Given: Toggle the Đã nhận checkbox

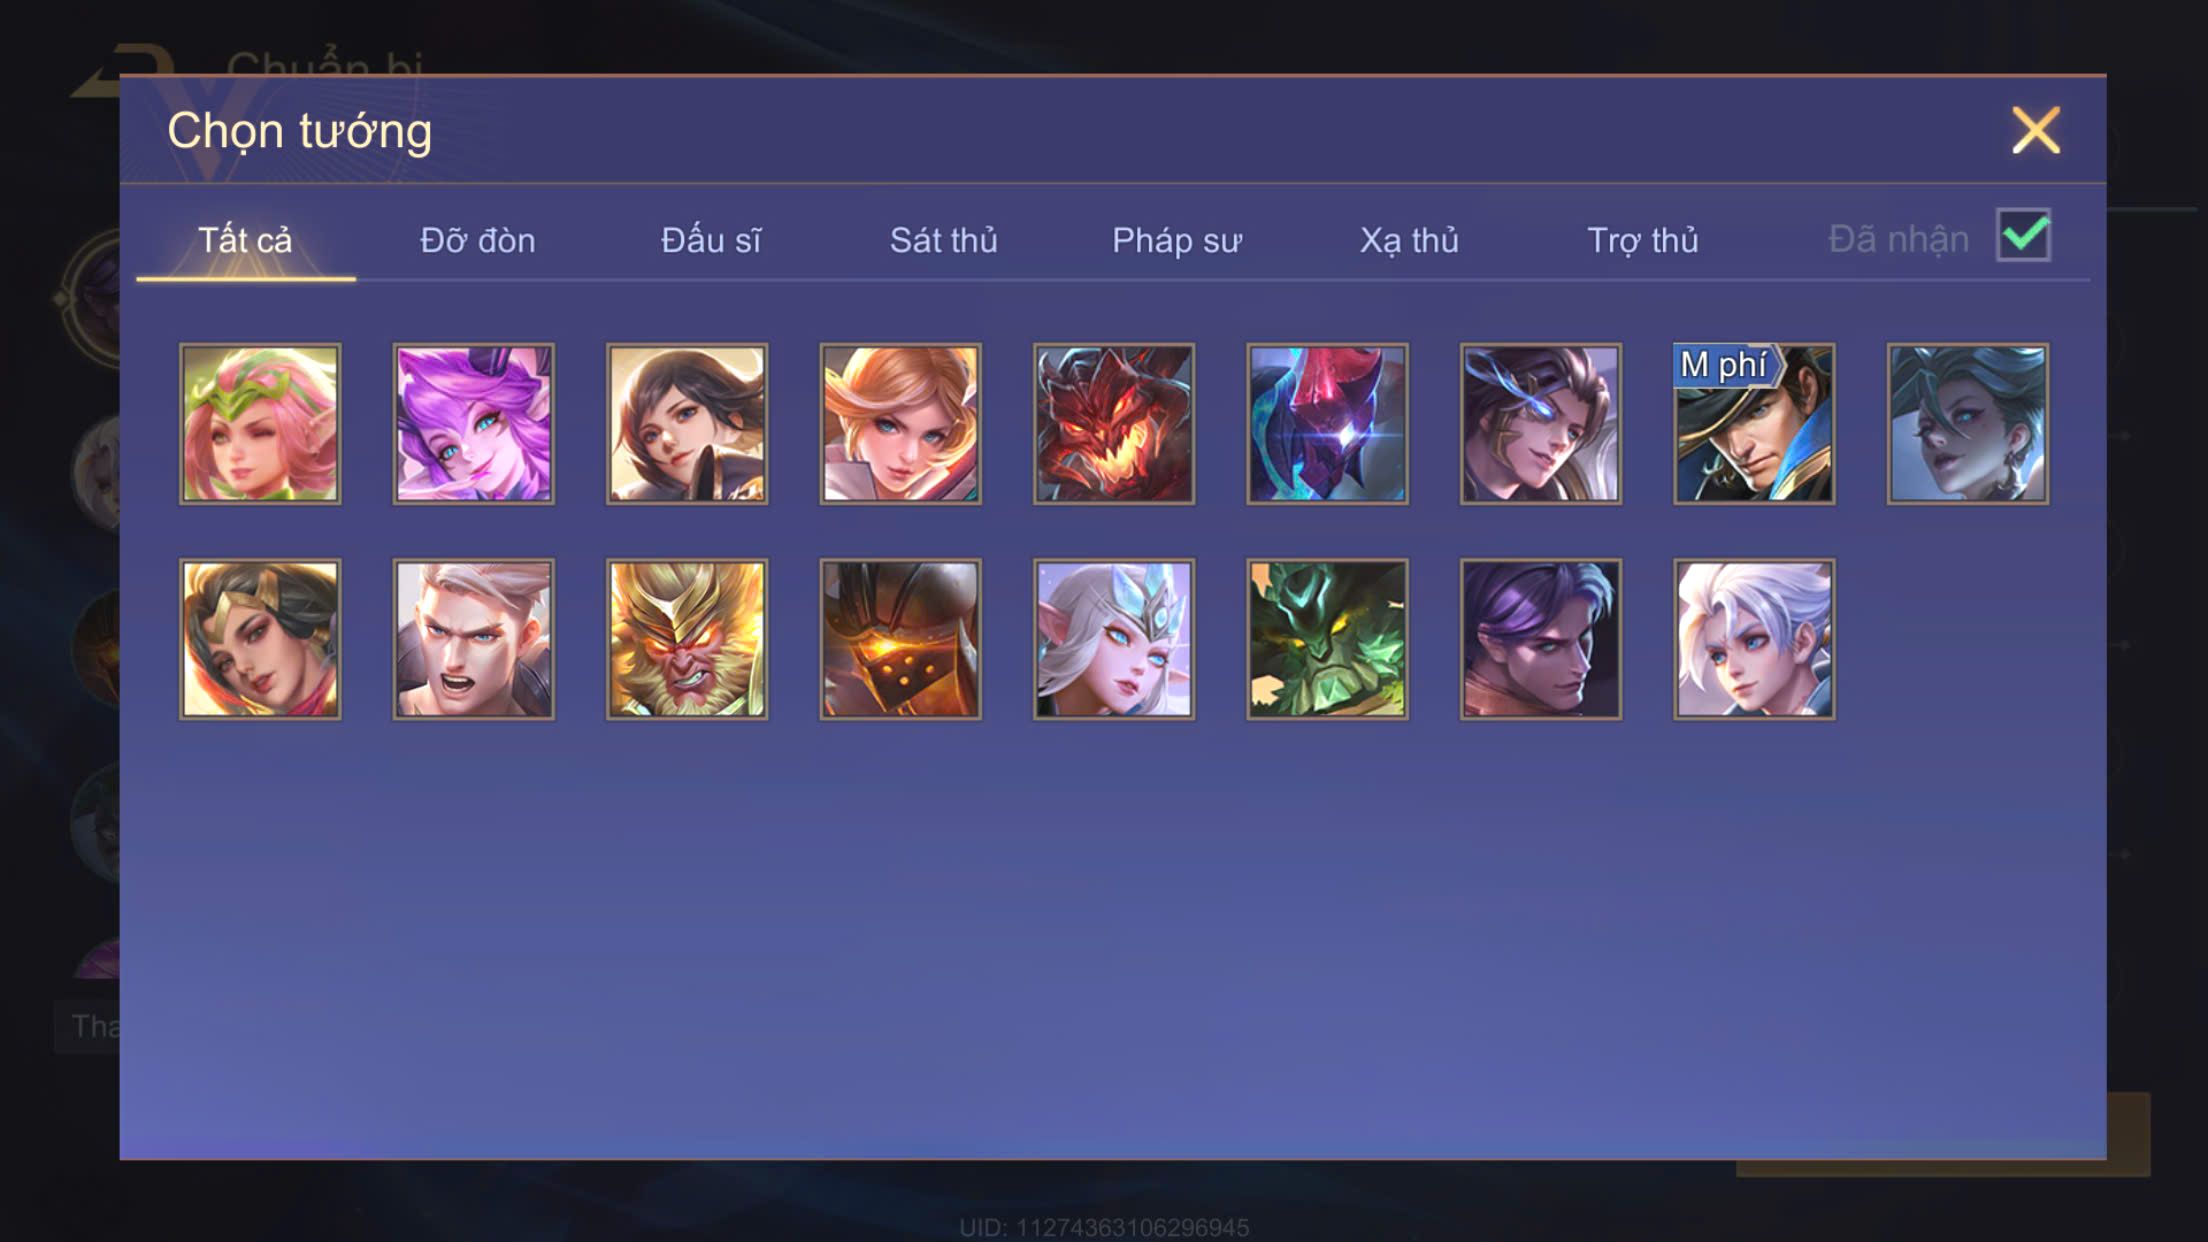Looking at the screenshot, I should (x=2023, y=236).
